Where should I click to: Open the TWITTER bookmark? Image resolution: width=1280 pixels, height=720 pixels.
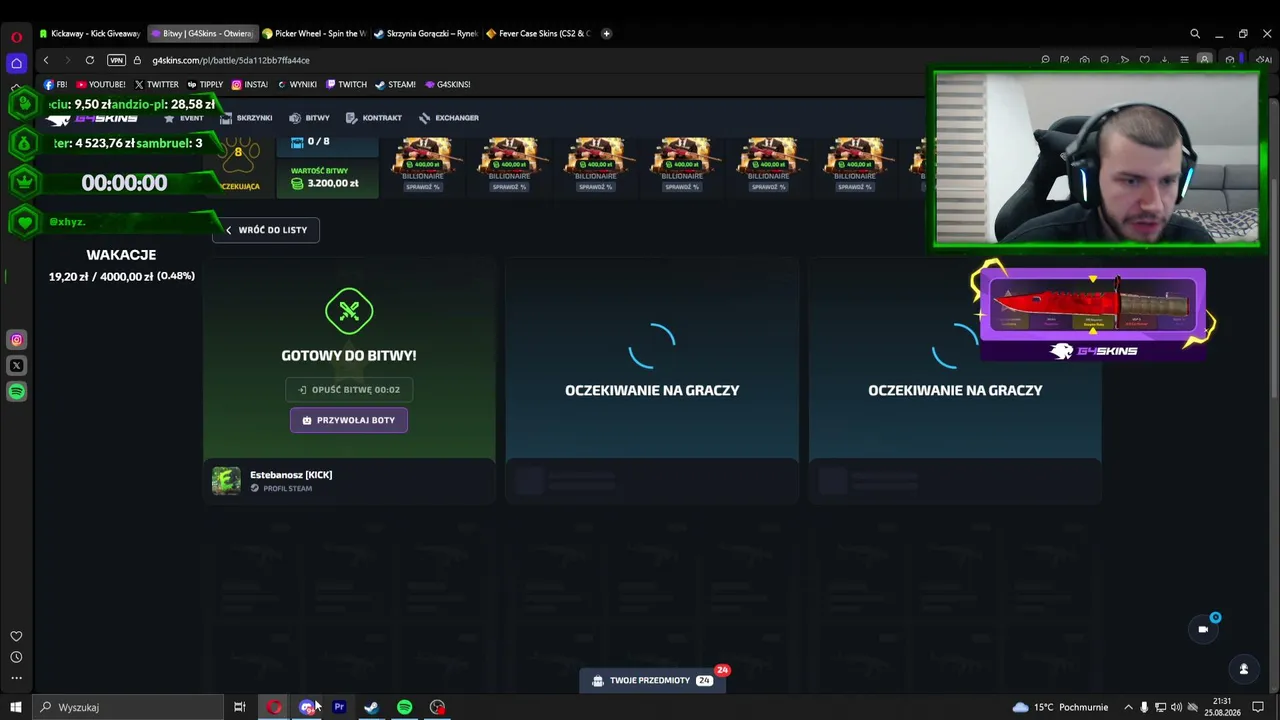click(x=156, y=84)
